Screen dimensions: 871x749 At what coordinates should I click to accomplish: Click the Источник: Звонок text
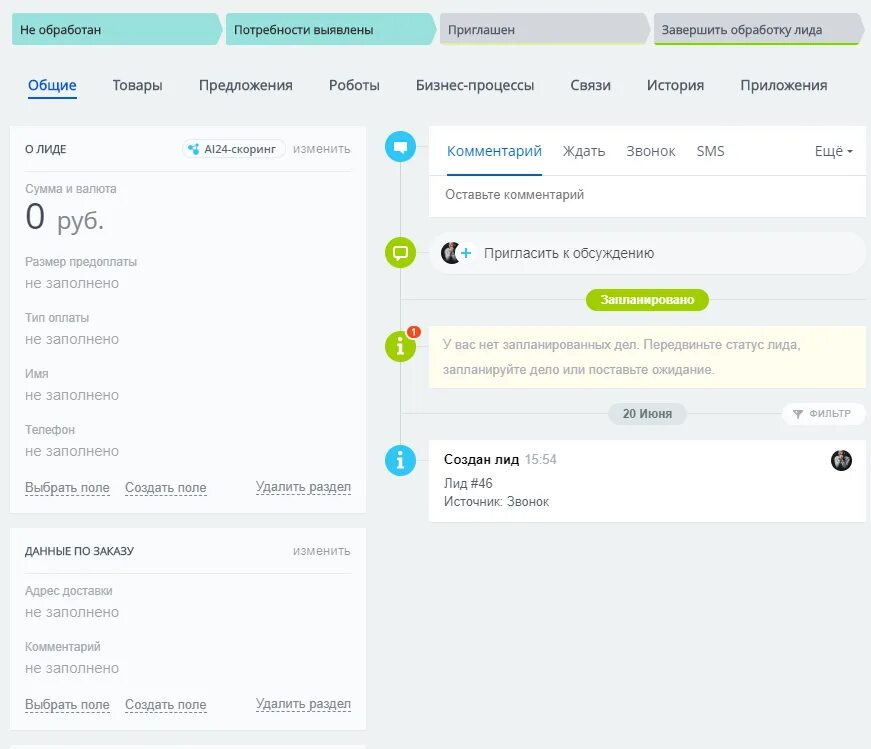click(496, 502)
